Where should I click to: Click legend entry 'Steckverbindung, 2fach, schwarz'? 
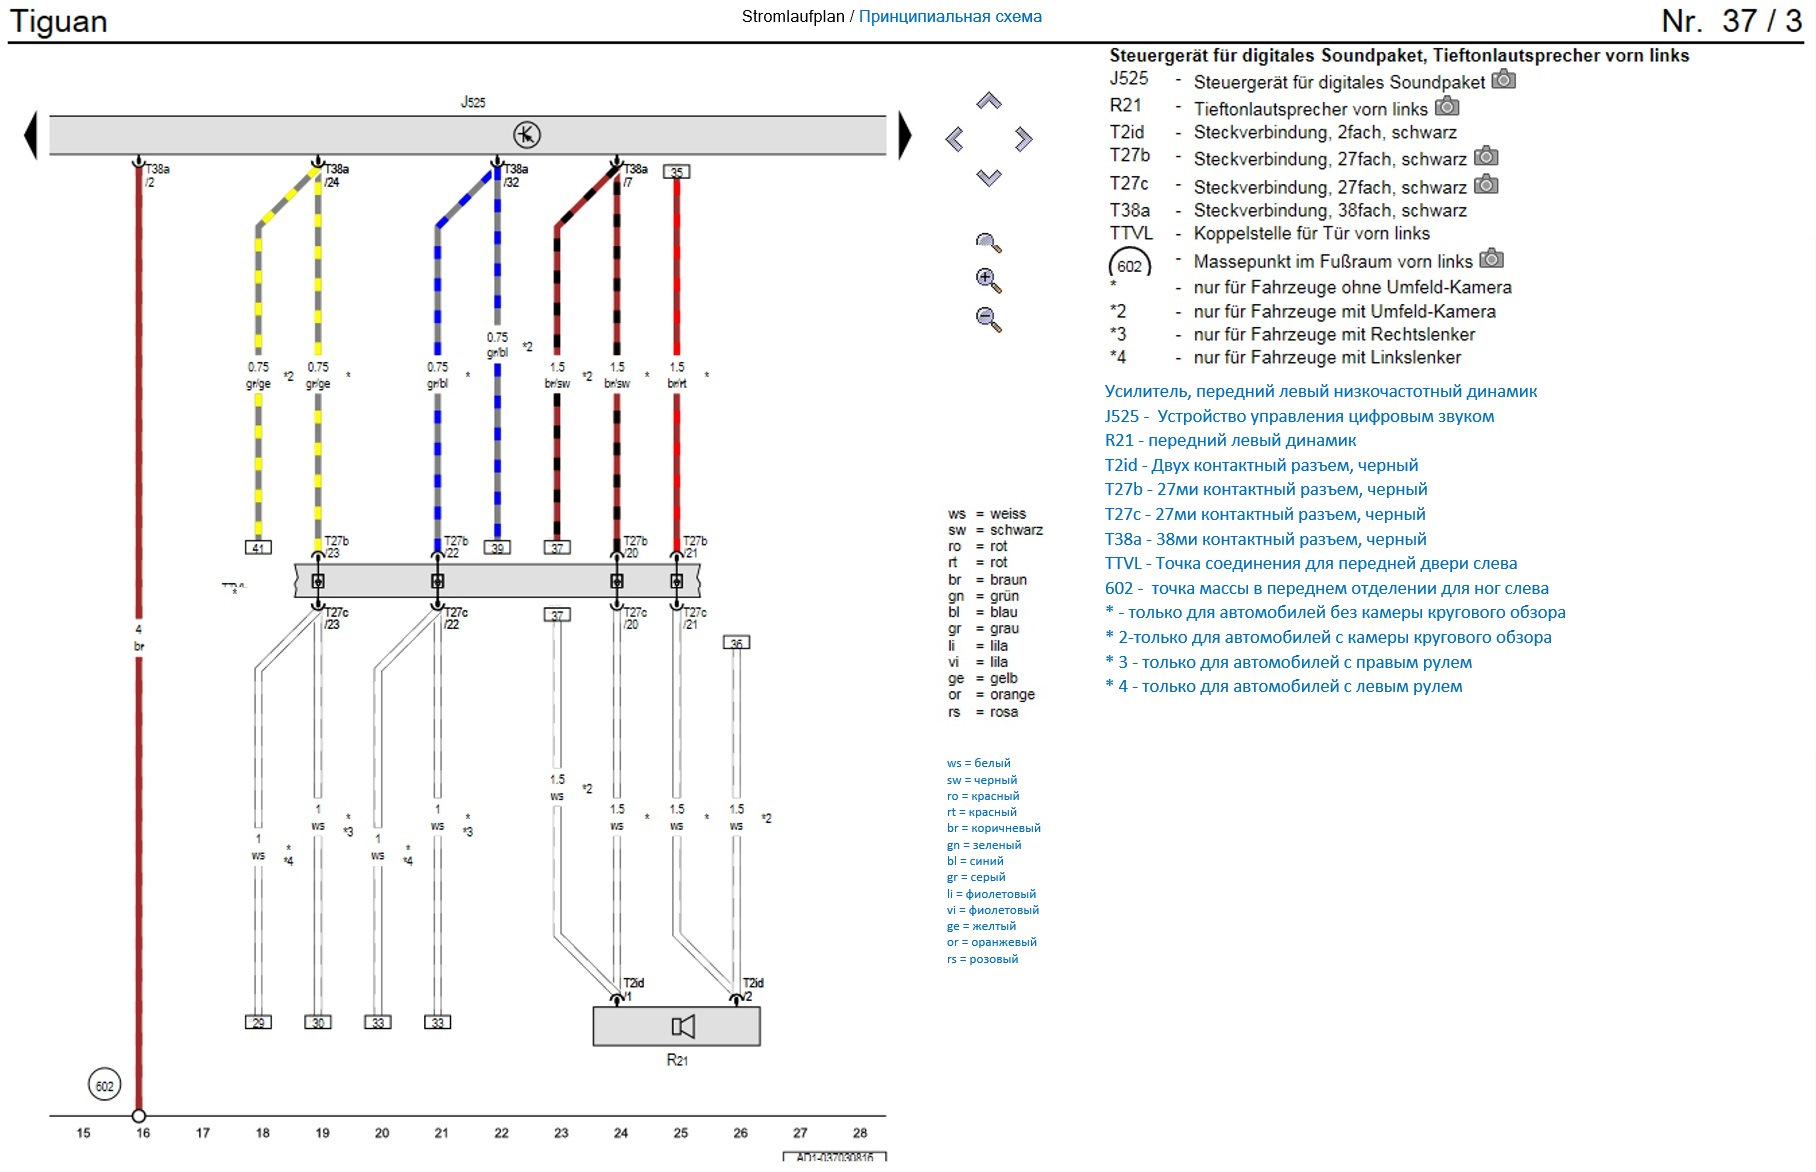1324,132
